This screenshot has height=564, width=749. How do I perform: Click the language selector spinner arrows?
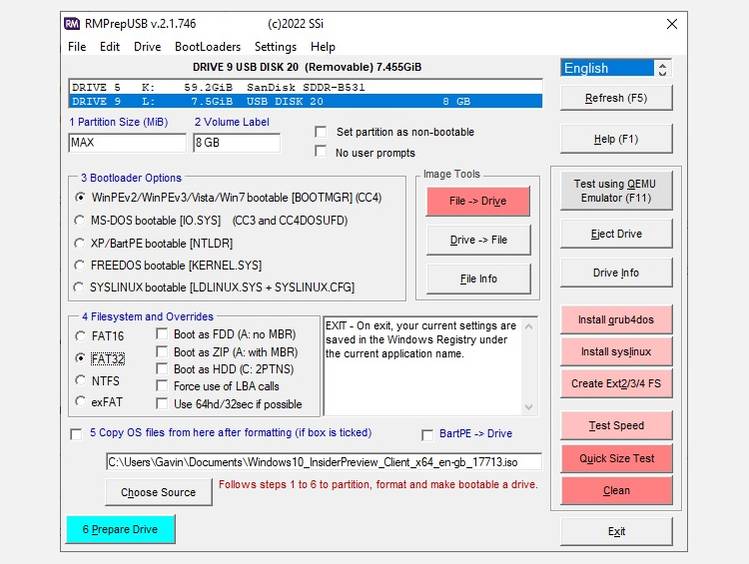tap(662, 68)
